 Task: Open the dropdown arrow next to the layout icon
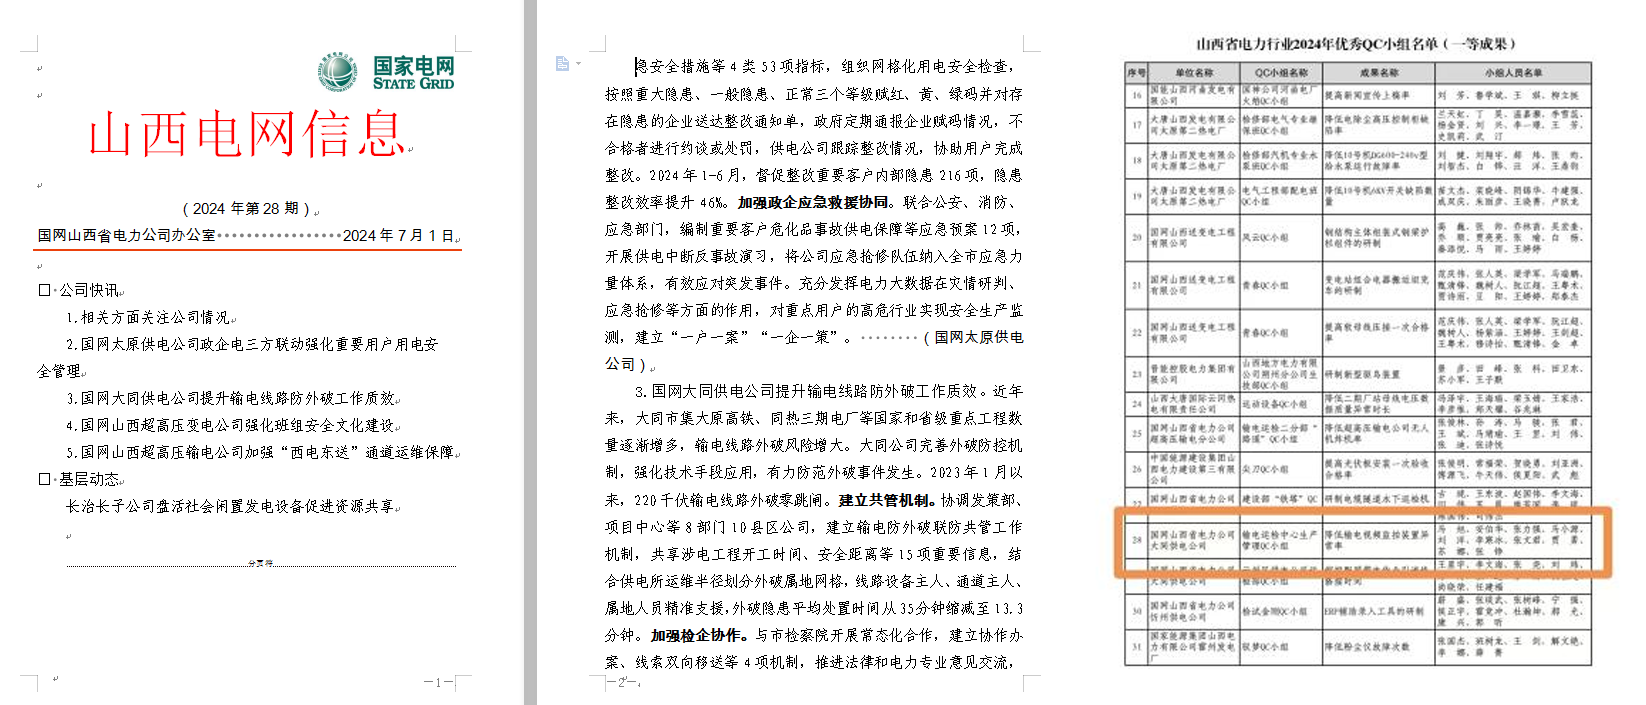pos(578,64)
